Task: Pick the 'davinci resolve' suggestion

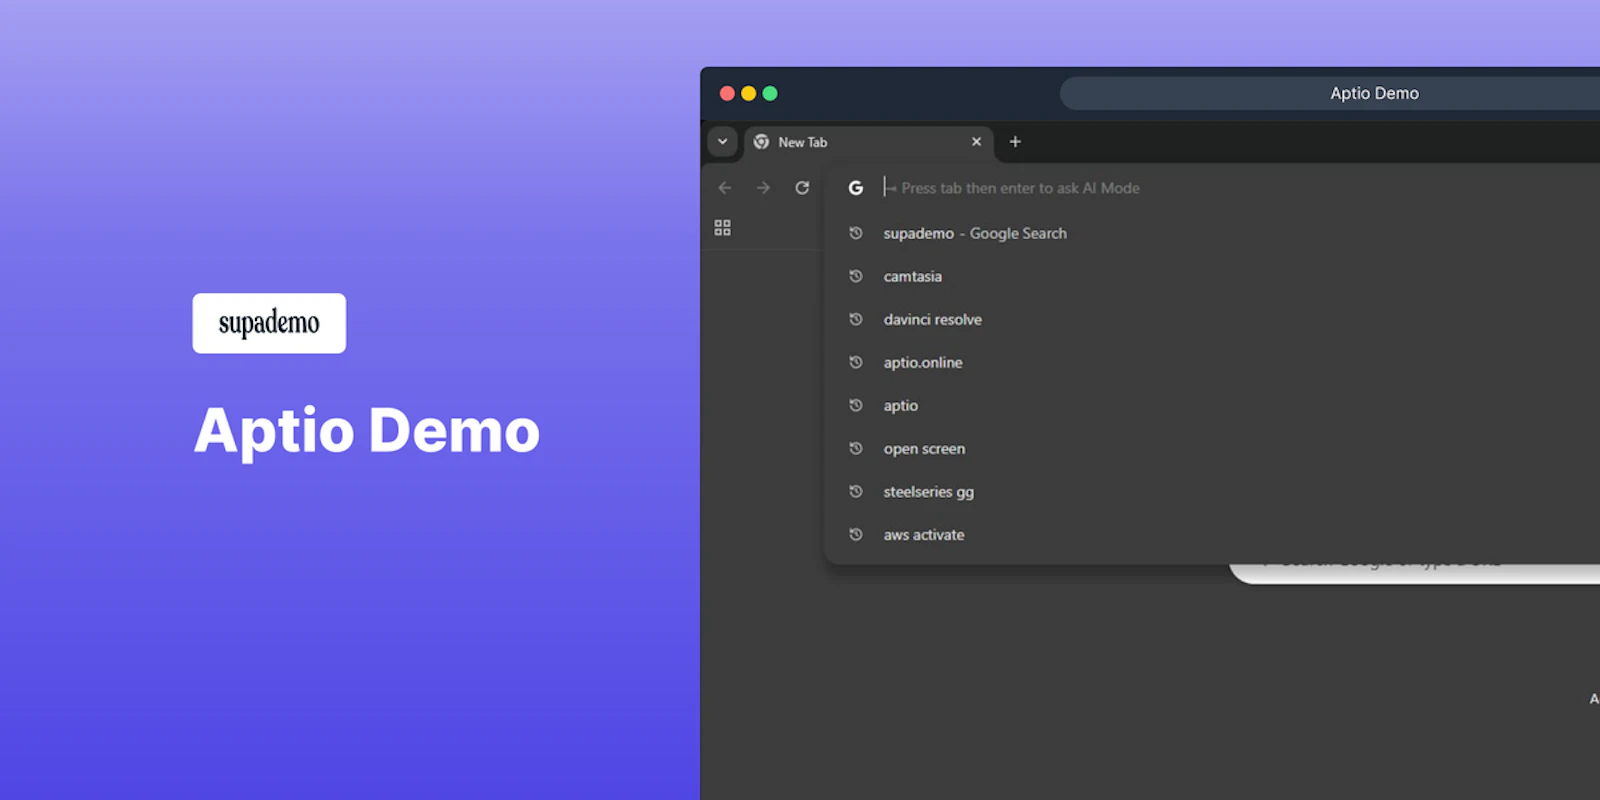Action: pos(1212,319)
